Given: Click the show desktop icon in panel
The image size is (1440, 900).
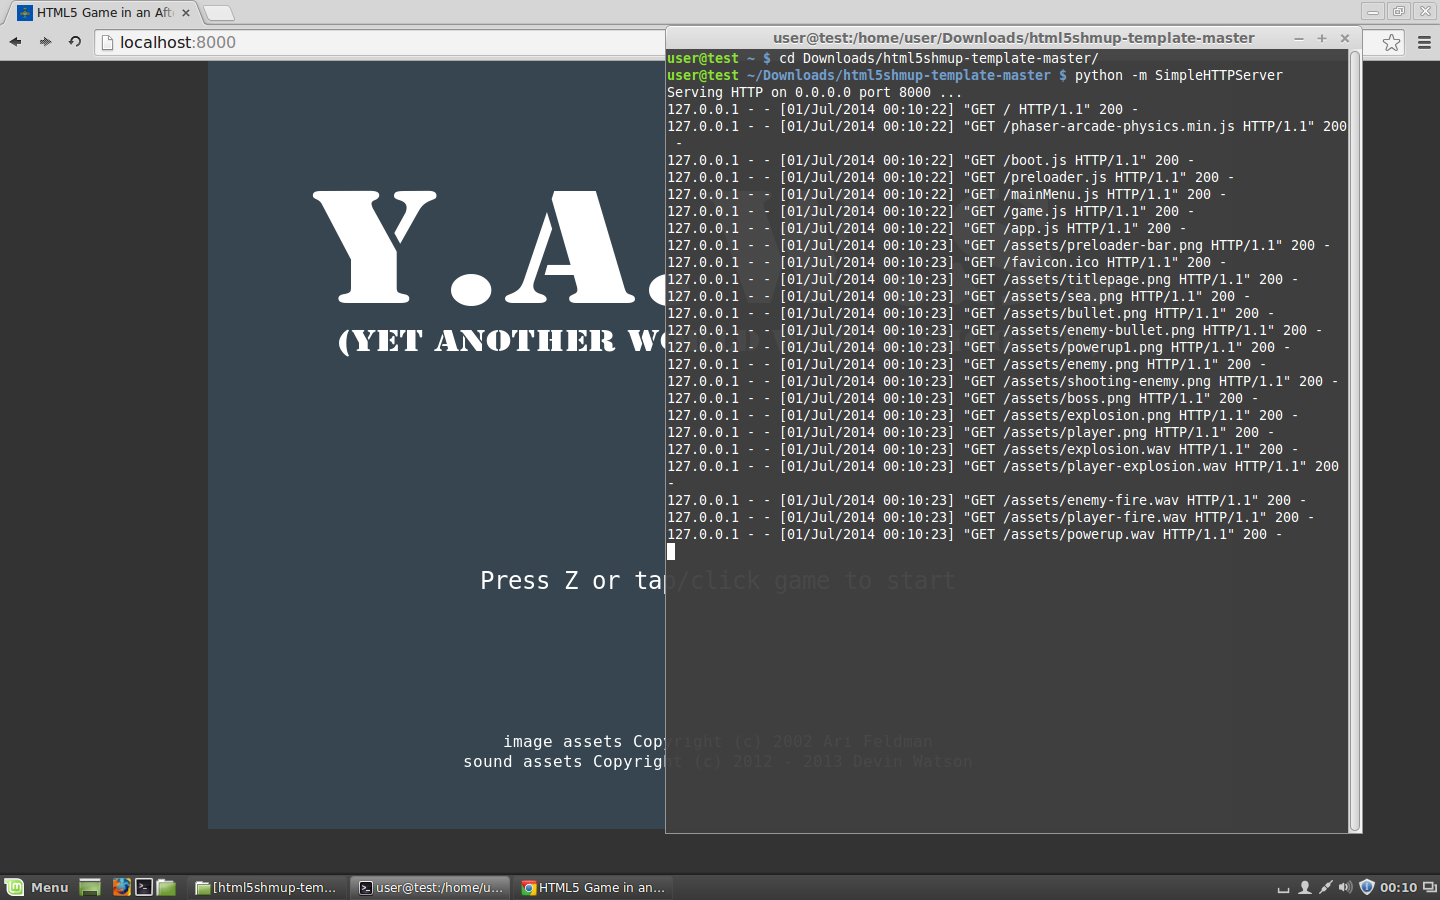Looking at the screenshot, I should pyautogui.click(x=90, y=887).
